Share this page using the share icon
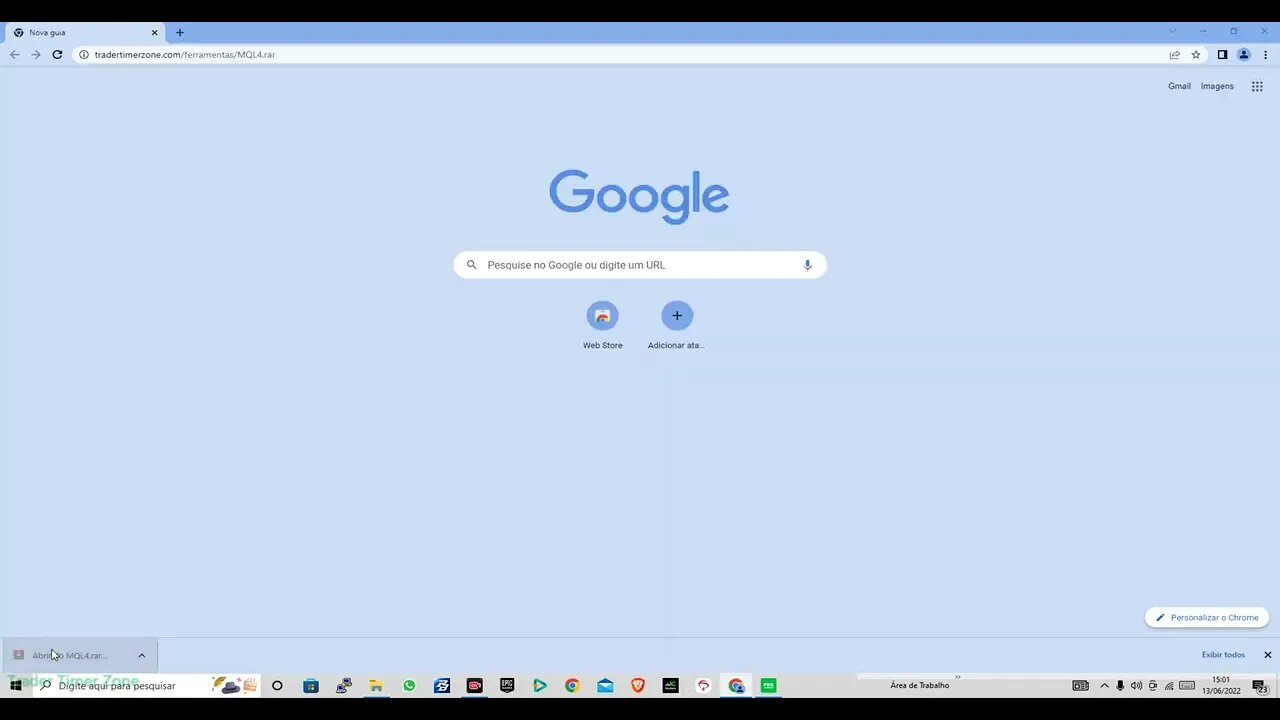This screenshot has width=1280, height=720. coord(1175,55)
